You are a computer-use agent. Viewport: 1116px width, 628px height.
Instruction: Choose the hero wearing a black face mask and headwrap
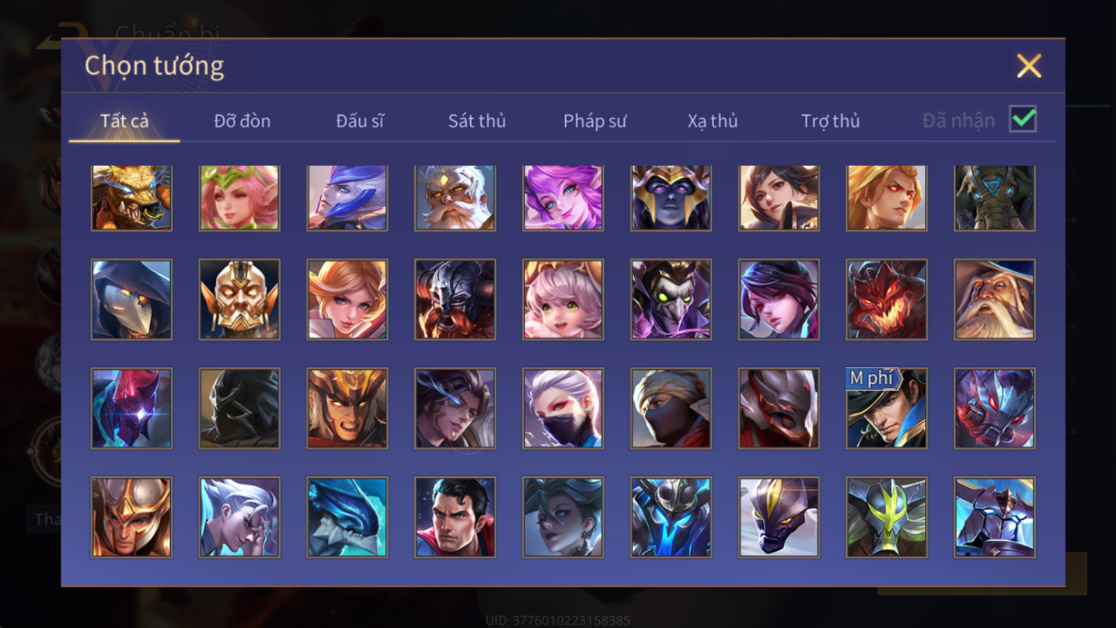coord(670,408)
